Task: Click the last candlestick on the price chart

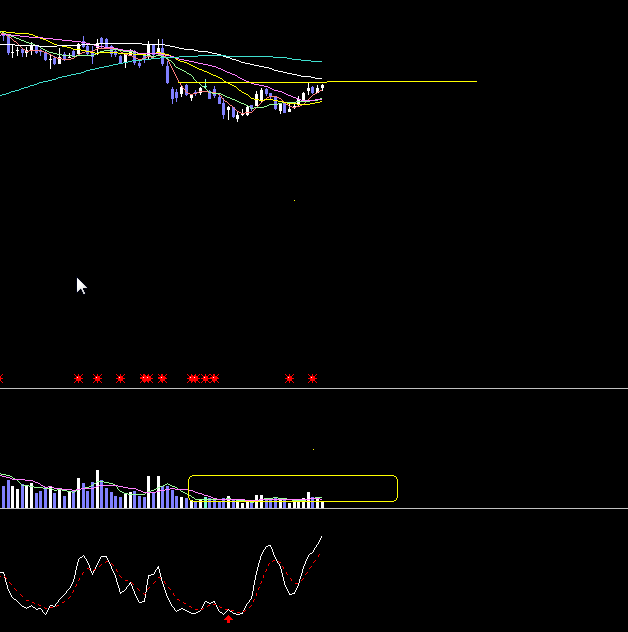Action: [322, 87]
